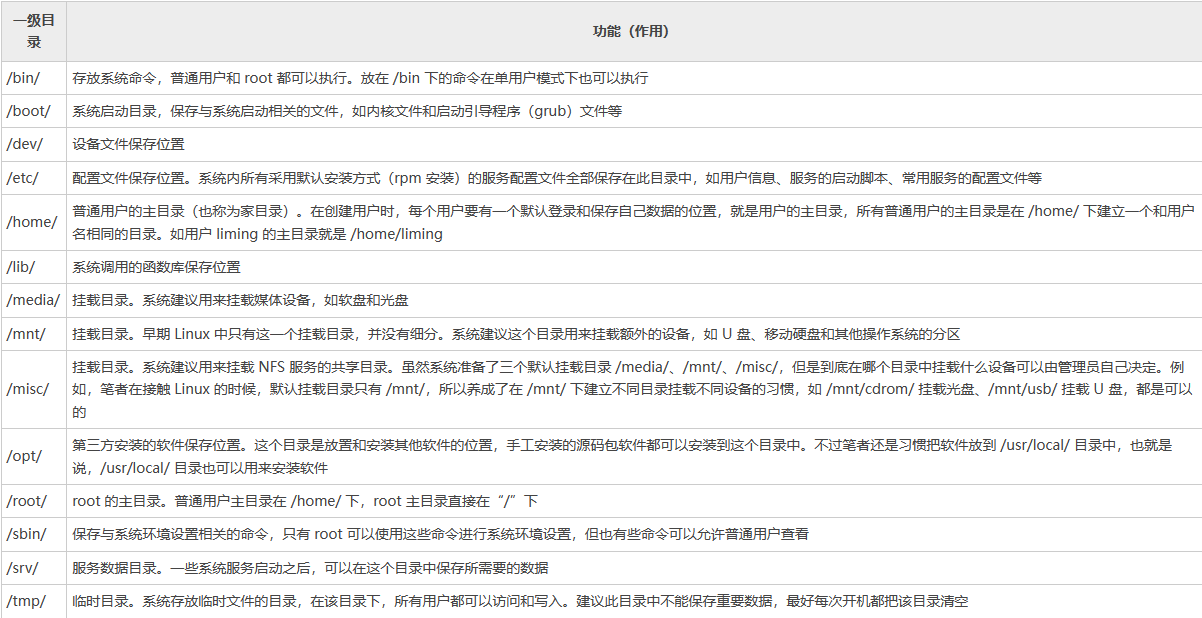Click the /home/ directory cell
1202x618 pixels.
(x=32, y=222)
